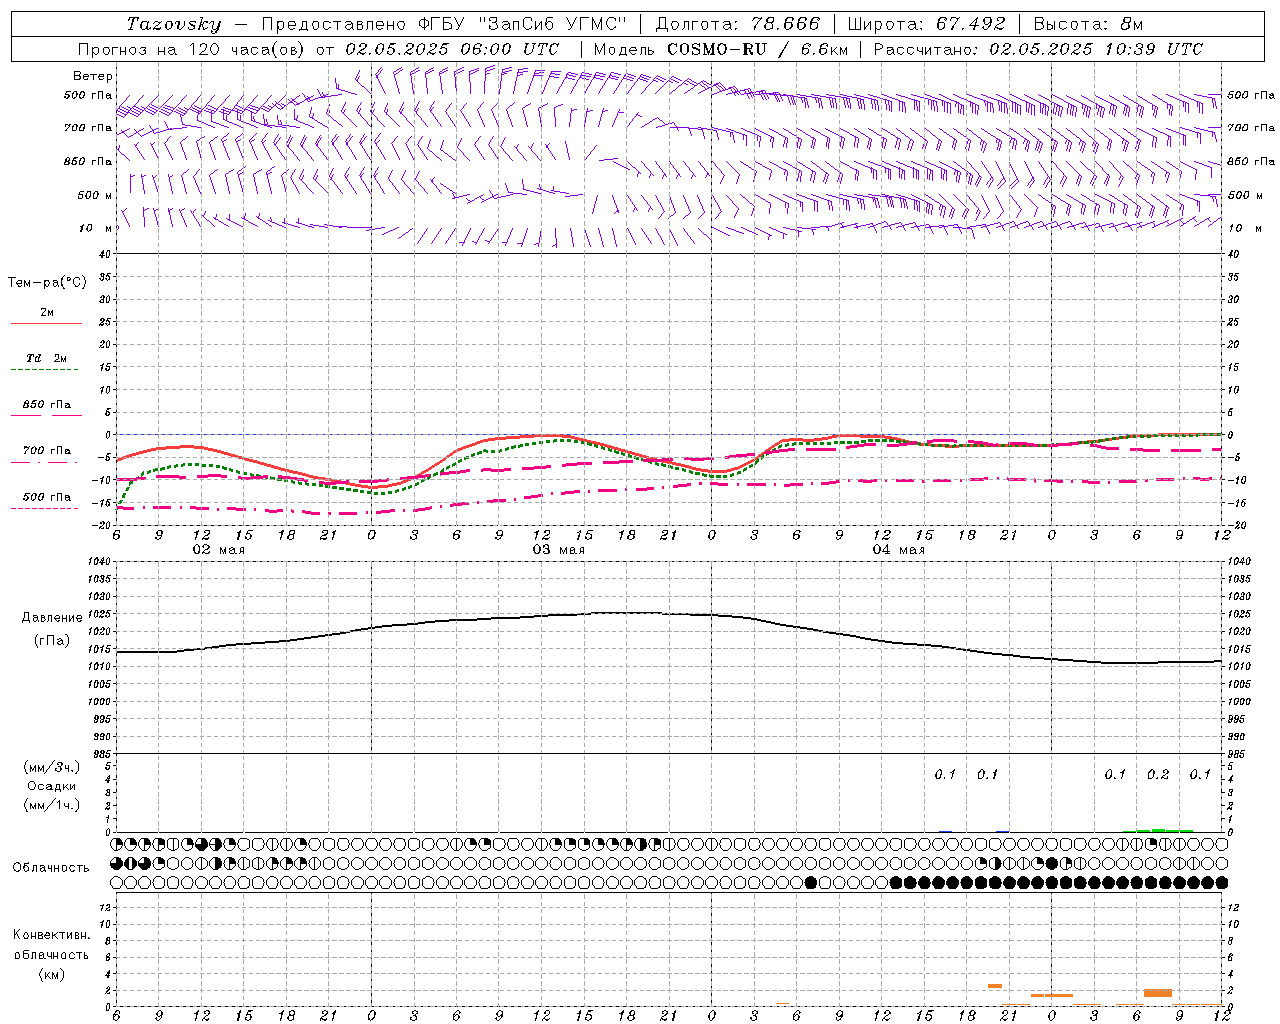Screen dimensions: 1280x1024
Task: Click the '2м' temperature legend label
Action: tap(47, 312)
